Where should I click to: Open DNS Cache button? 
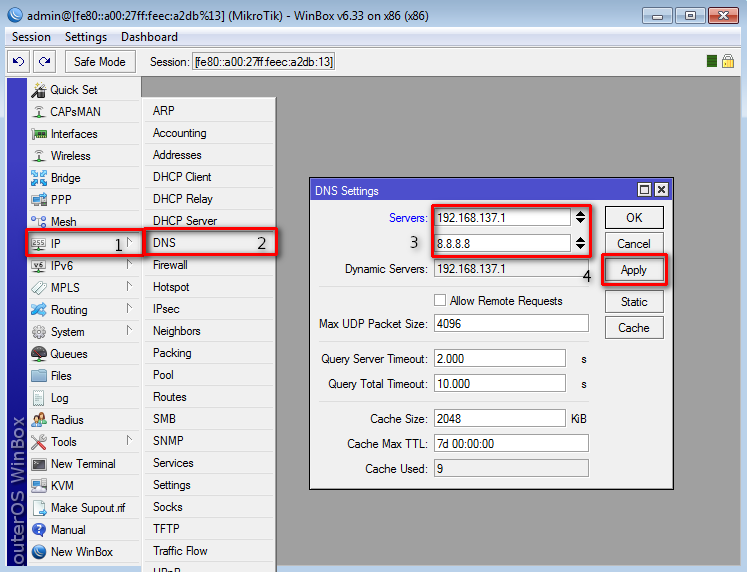point(634,328)
